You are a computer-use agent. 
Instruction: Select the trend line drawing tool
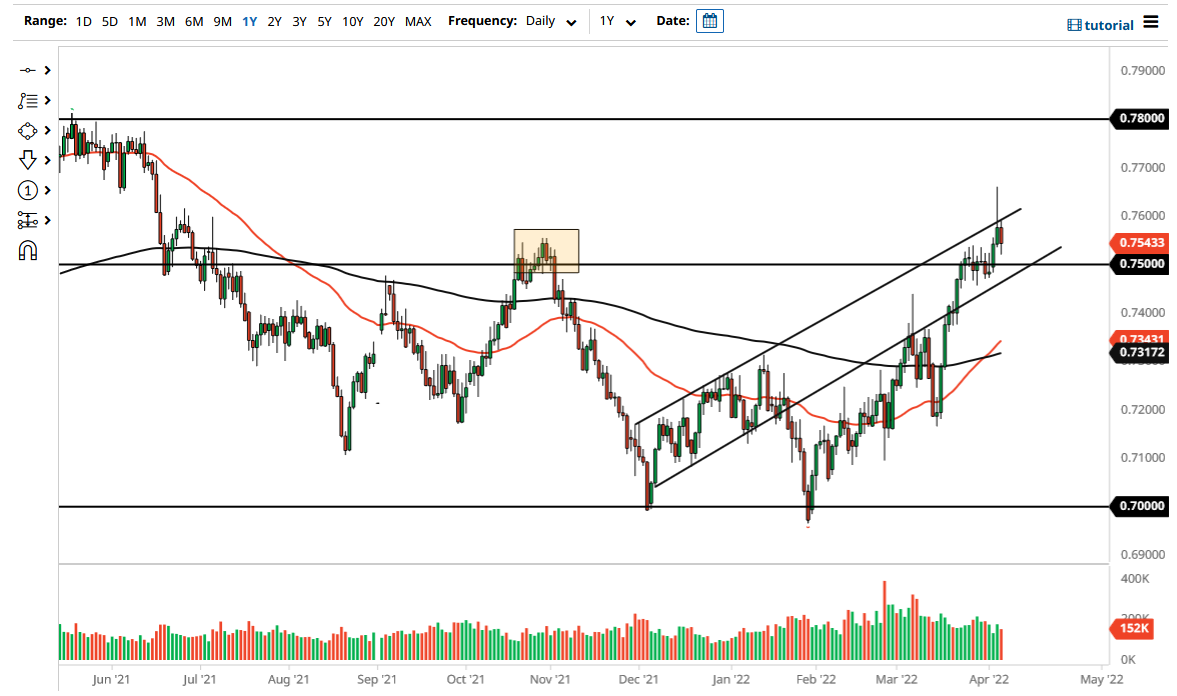point(27,71)
